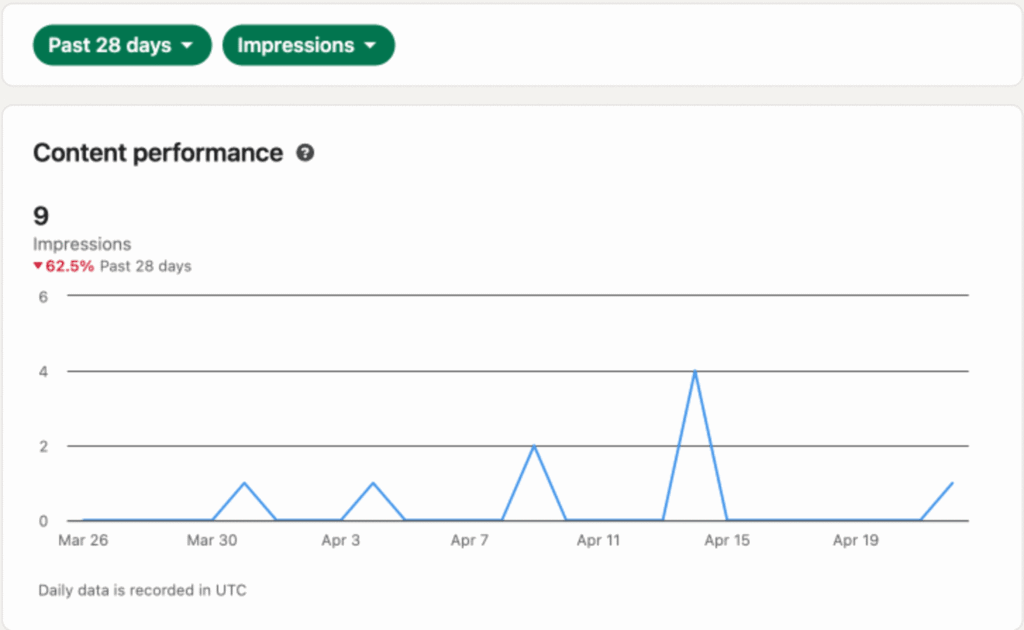Click the total impressions count of 9
The width and height of the screenshot is (1024, 630).
[x=41, y=216]
